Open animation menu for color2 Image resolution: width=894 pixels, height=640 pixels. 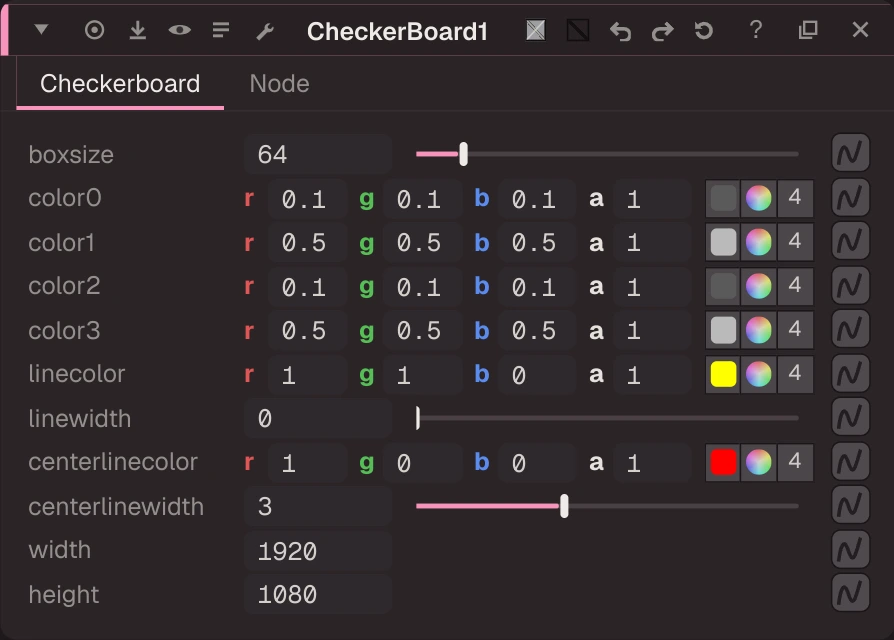(850, 285)
